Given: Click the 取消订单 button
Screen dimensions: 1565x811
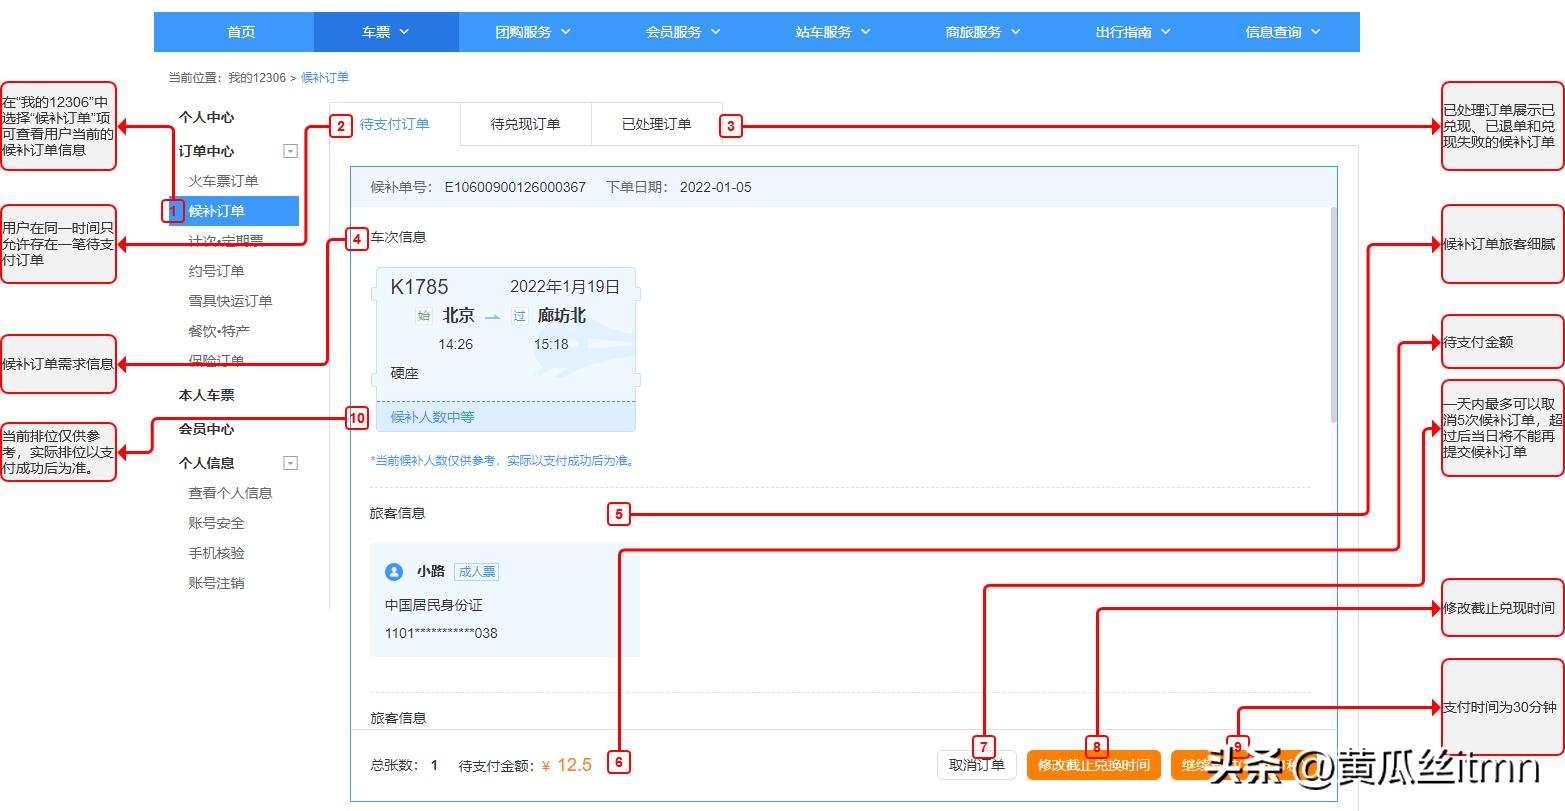Looking at the screenshot, I should click(x=976, y=765).
